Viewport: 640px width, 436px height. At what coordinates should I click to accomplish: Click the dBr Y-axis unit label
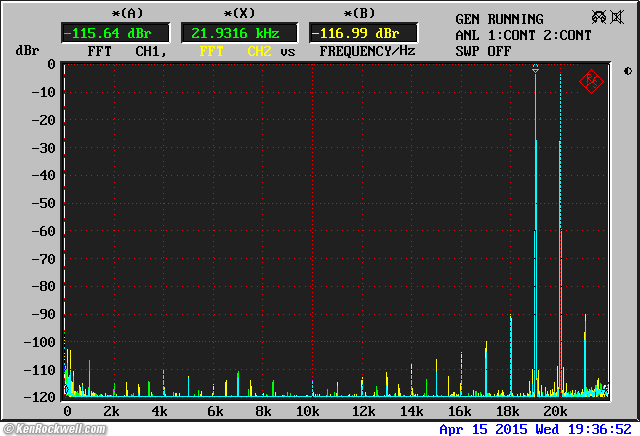click(25, 51)
